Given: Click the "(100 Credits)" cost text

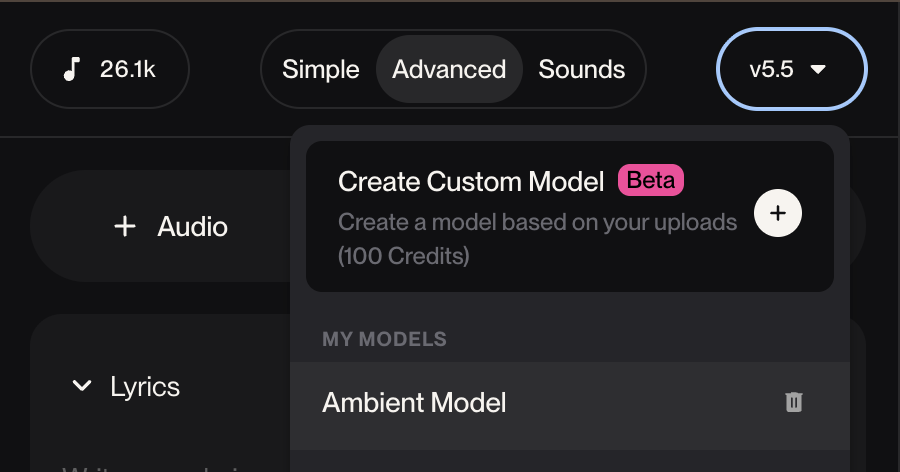Looking at the screenshot, I should [404, 256].
